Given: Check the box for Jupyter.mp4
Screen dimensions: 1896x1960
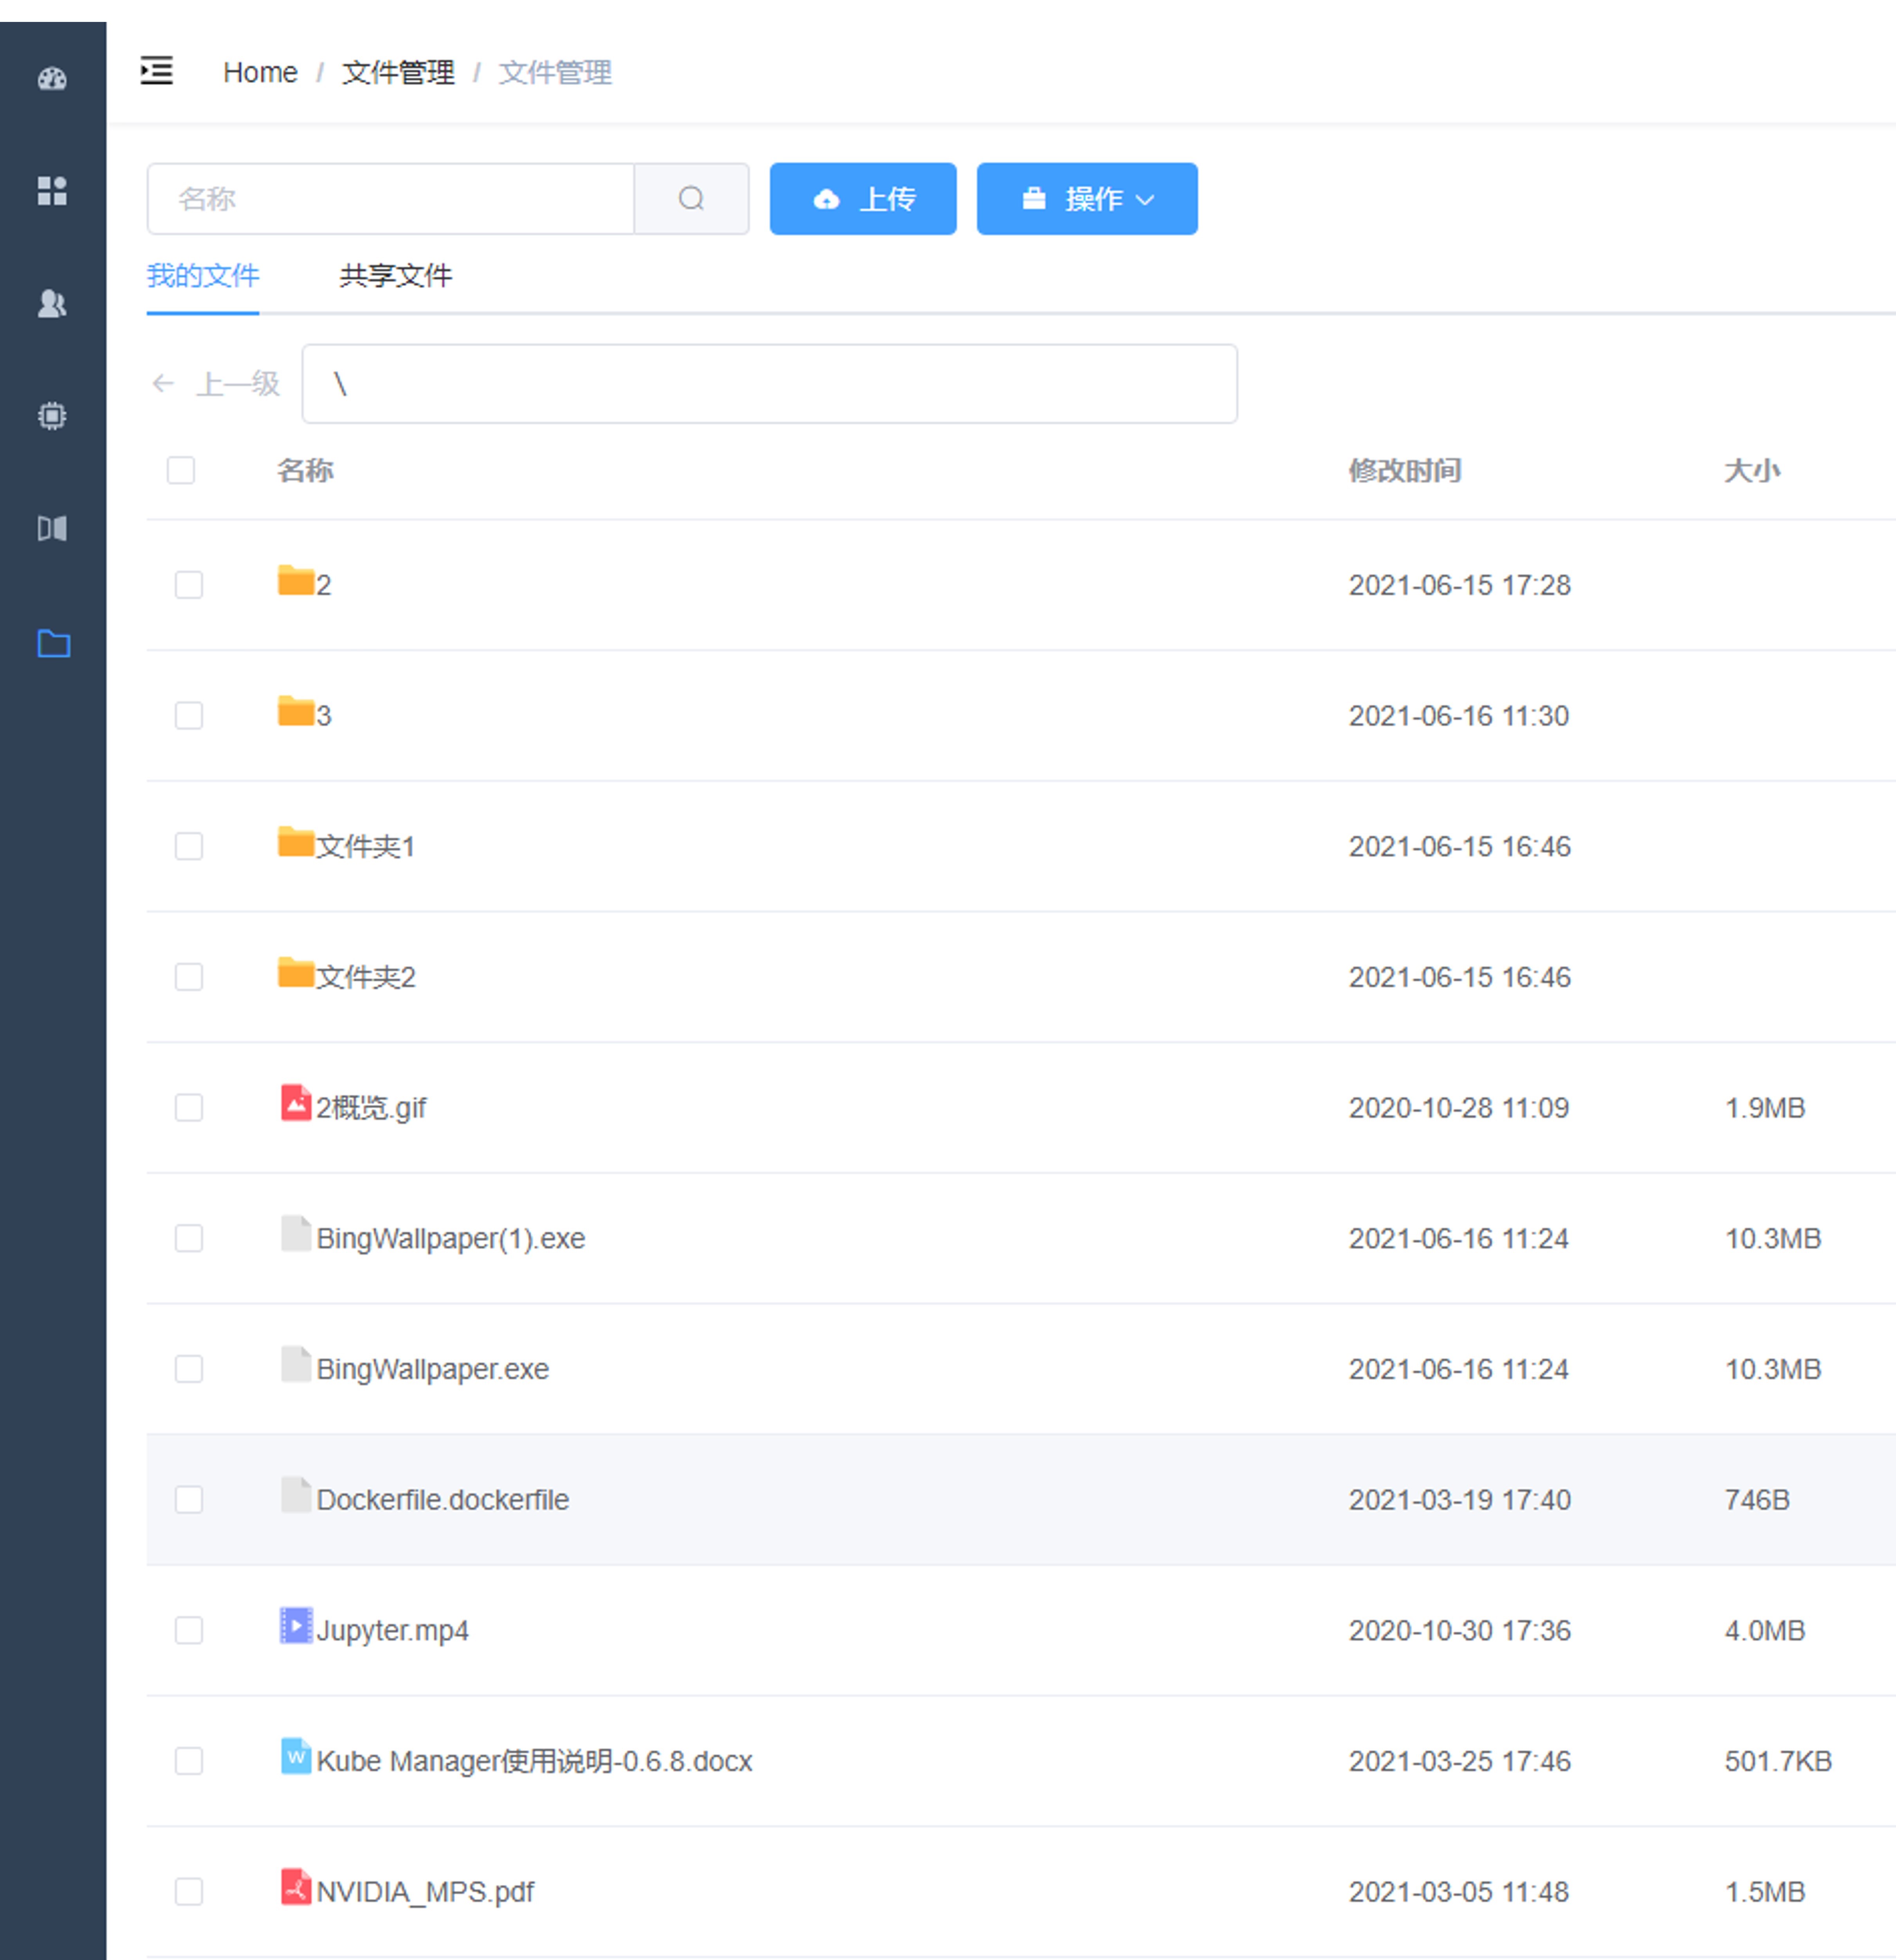Looking at the screenshot, I should pyautogui.click(x=189, y=1630).
